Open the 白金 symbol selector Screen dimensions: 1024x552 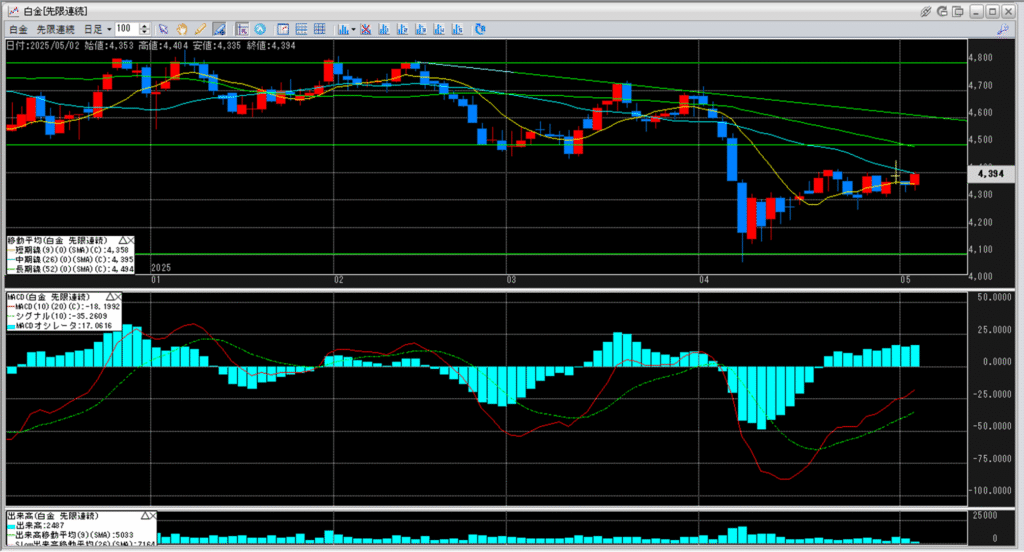coord(19,29)
